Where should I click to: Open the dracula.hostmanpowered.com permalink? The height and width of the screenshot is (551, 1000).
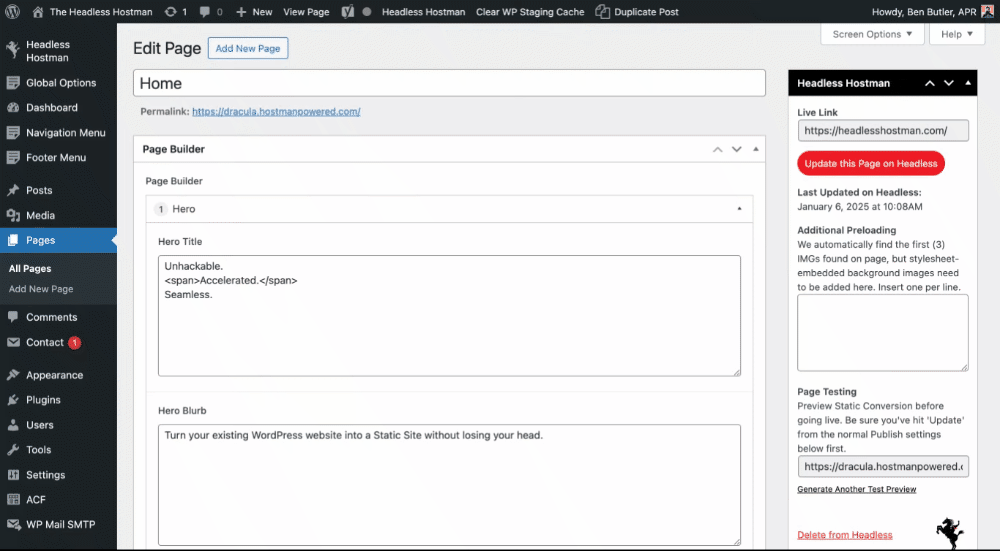276,112
